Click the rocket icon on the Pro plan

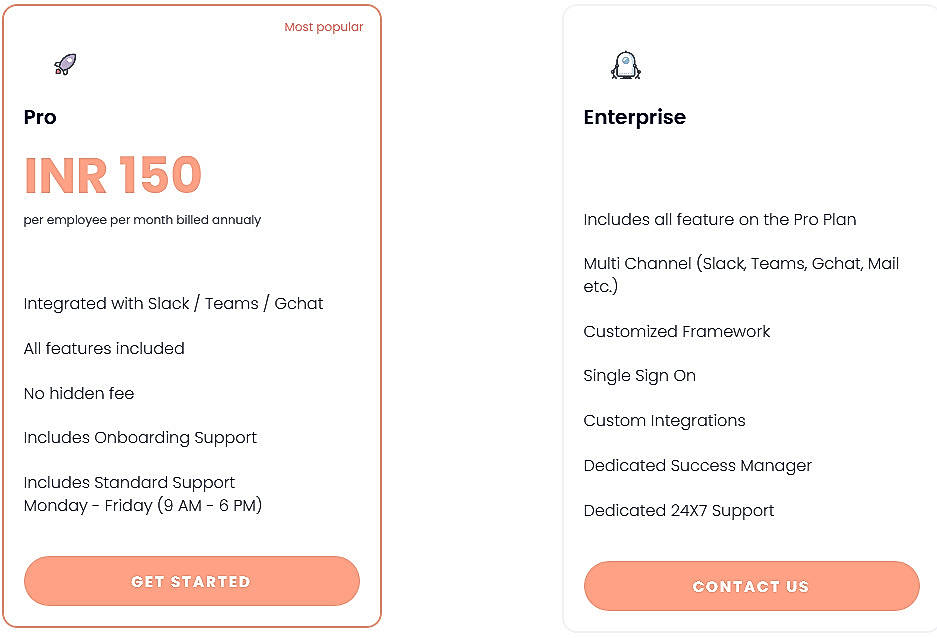tap(65, 62)
